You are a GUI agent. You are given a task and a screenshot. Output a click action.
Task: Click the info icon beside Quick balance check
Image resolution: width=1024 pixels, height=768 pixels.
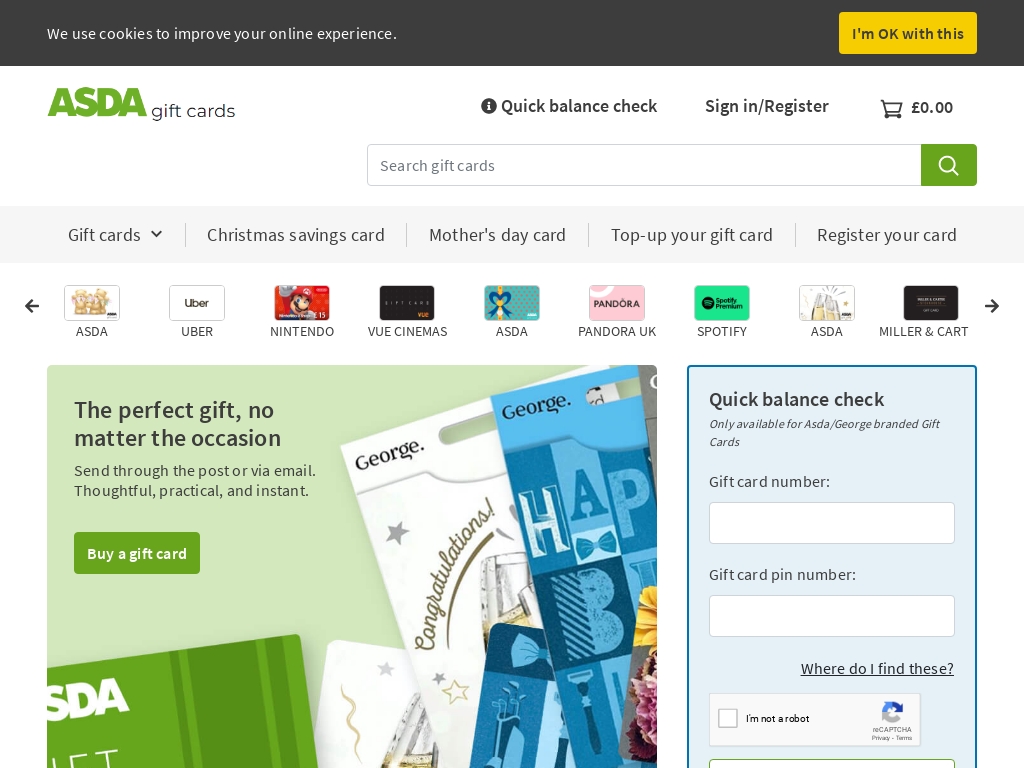tap(488, 106)
